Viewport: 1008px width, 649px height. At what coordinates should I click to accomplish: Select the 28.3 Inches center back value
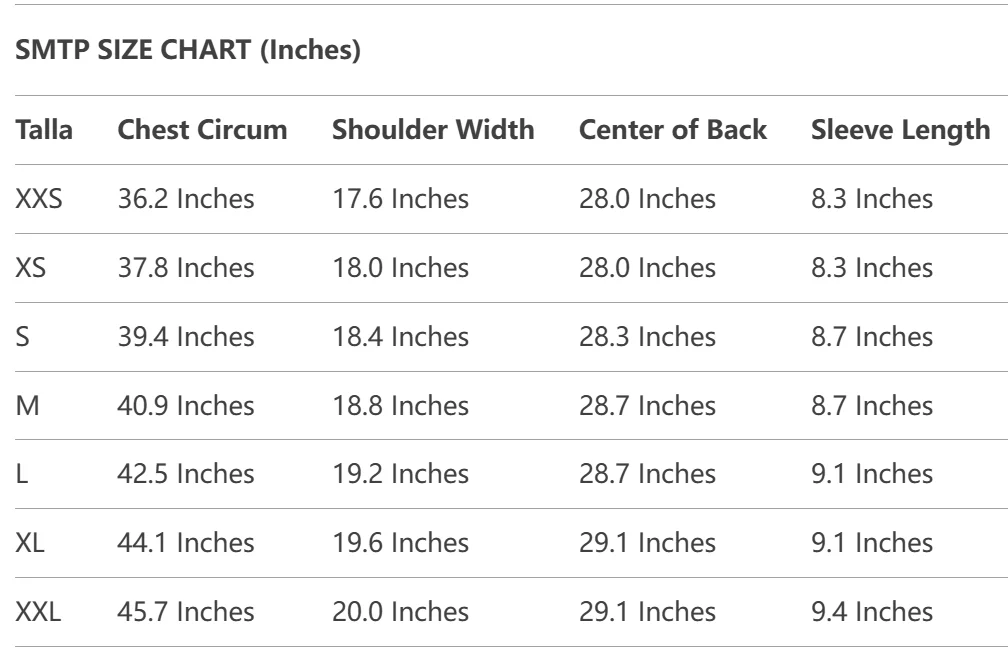click(647, 337)
